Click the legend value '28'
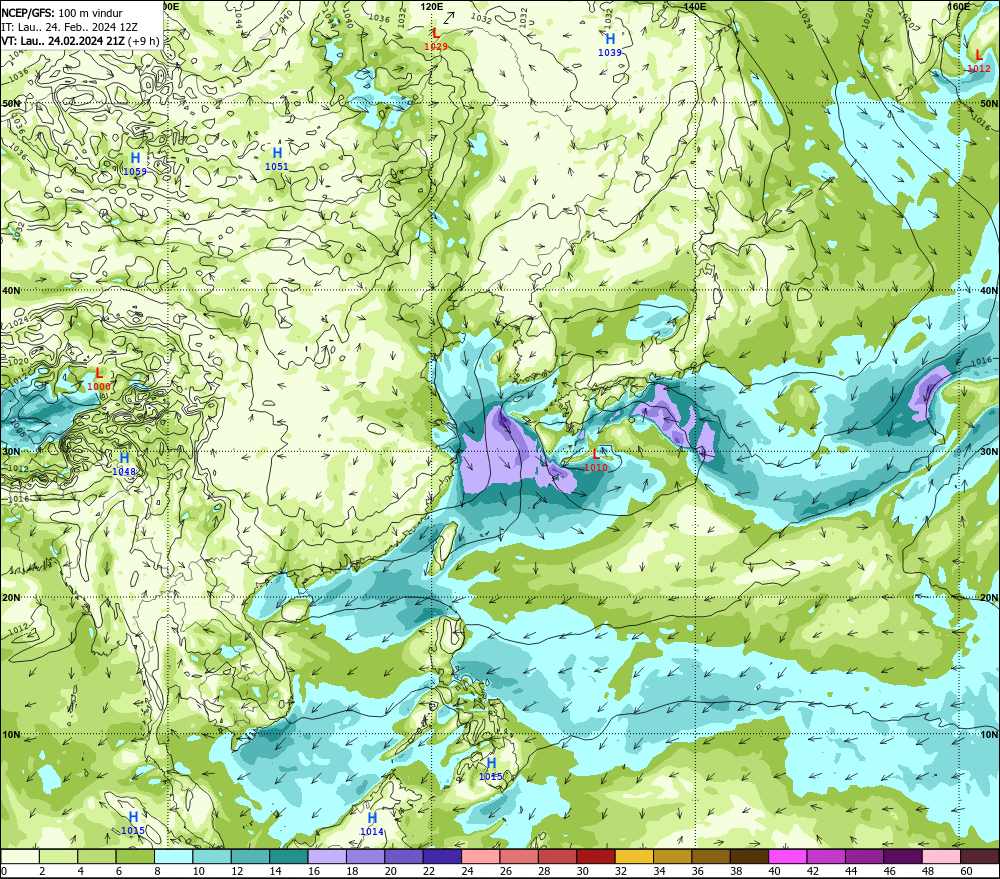1000x879 pixels. point(545,871)
